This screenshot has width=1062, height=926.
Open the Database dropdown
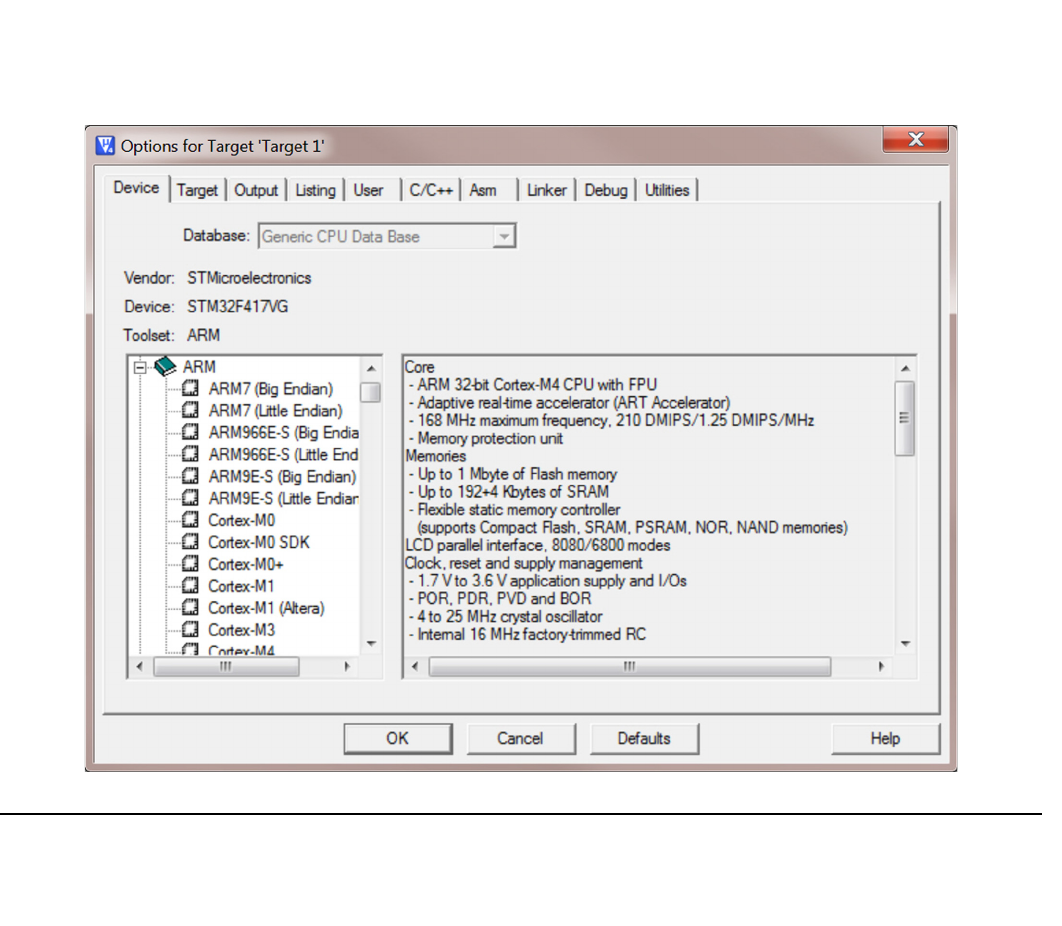(503, 236)
